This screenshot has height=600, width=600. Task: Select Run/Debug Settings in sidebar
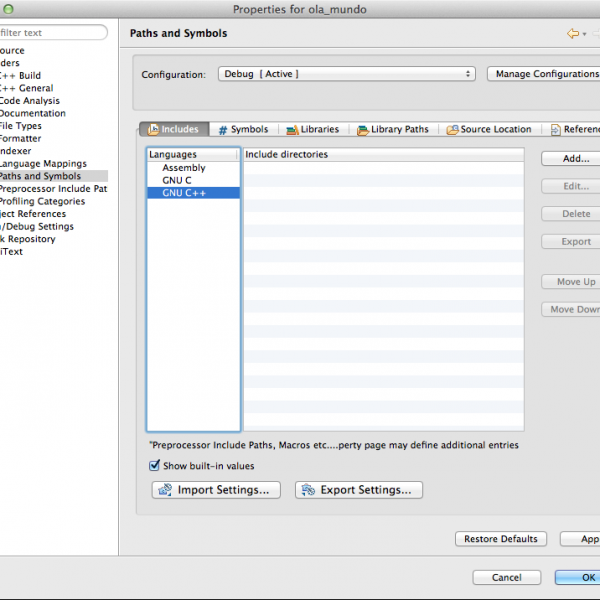37,226
